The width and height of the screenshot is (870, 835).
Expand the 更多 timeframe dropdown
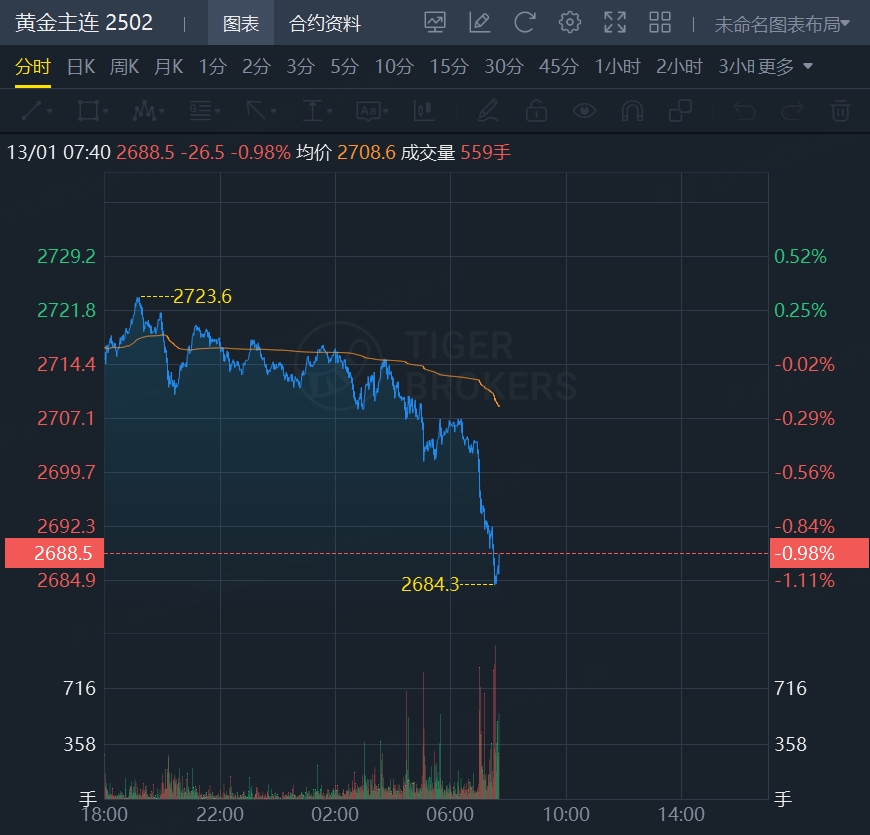click(785, 67)
